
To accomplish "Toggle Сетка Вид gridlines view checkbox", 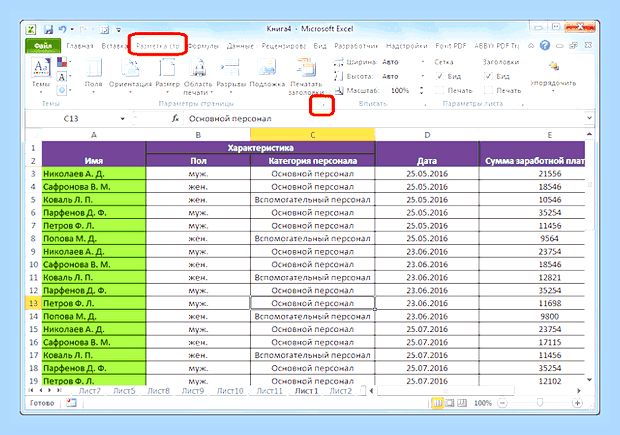I will (439, 76).
